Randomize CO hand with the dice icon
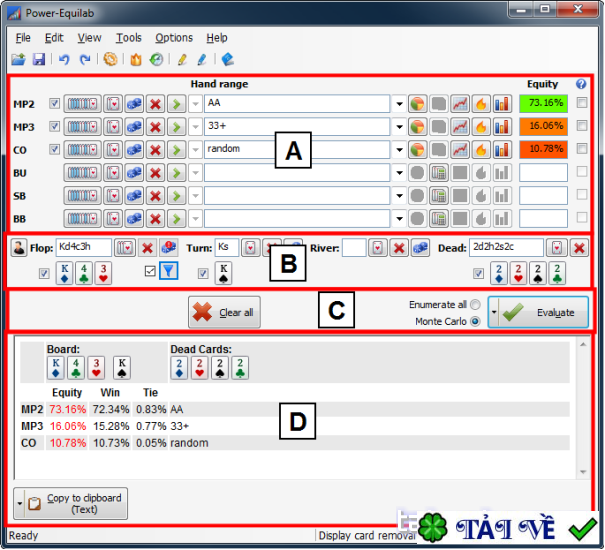The width and height of the screenshot is (605, 550). [134, 150]
